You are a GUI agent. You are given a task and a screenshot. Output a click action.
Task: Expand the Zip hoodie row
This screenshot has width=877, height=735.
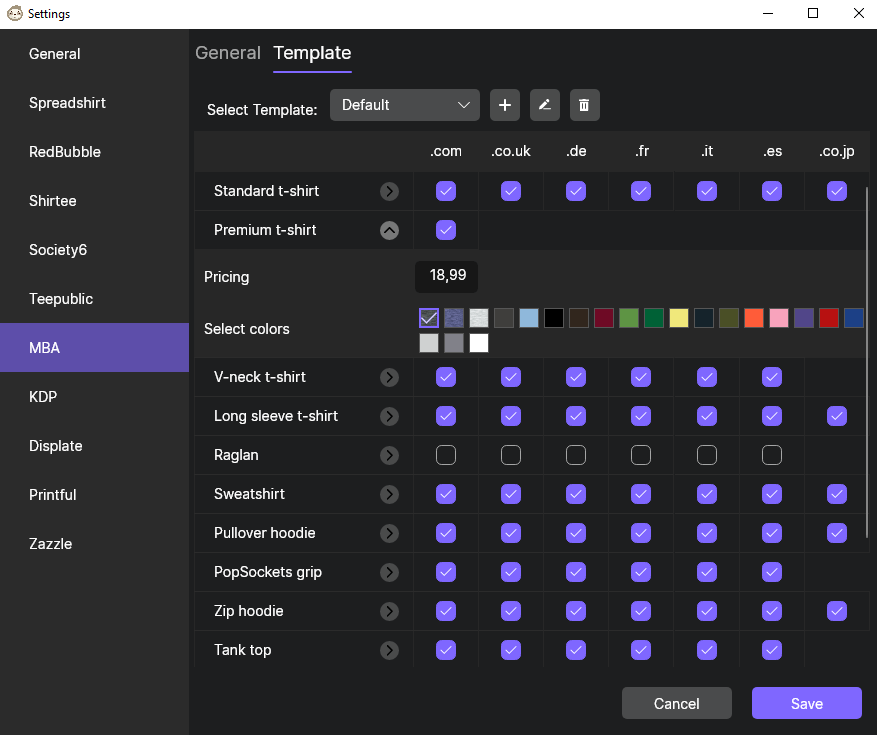[389, 611]
